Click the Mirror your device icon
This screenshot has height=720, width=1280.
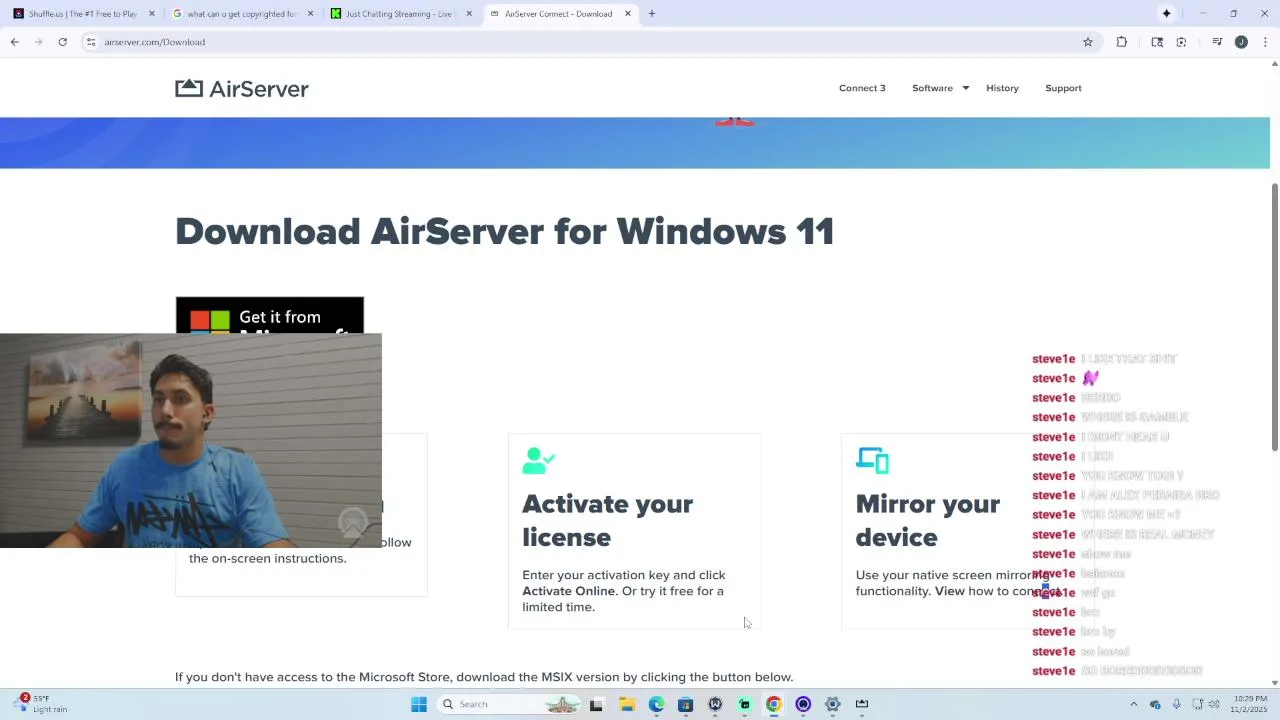click(x=872, y=460)
